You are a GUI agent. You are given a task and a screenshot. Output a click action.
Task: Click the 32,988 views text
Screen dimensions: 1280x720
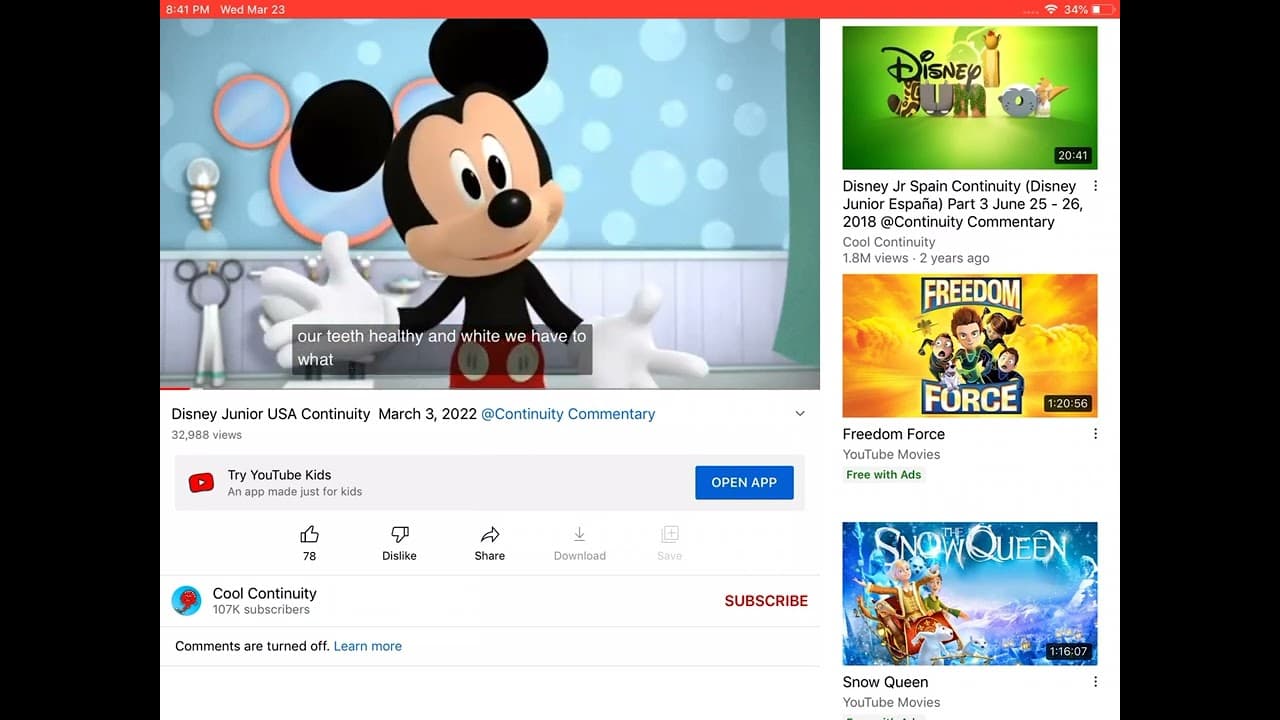point(206,435)
